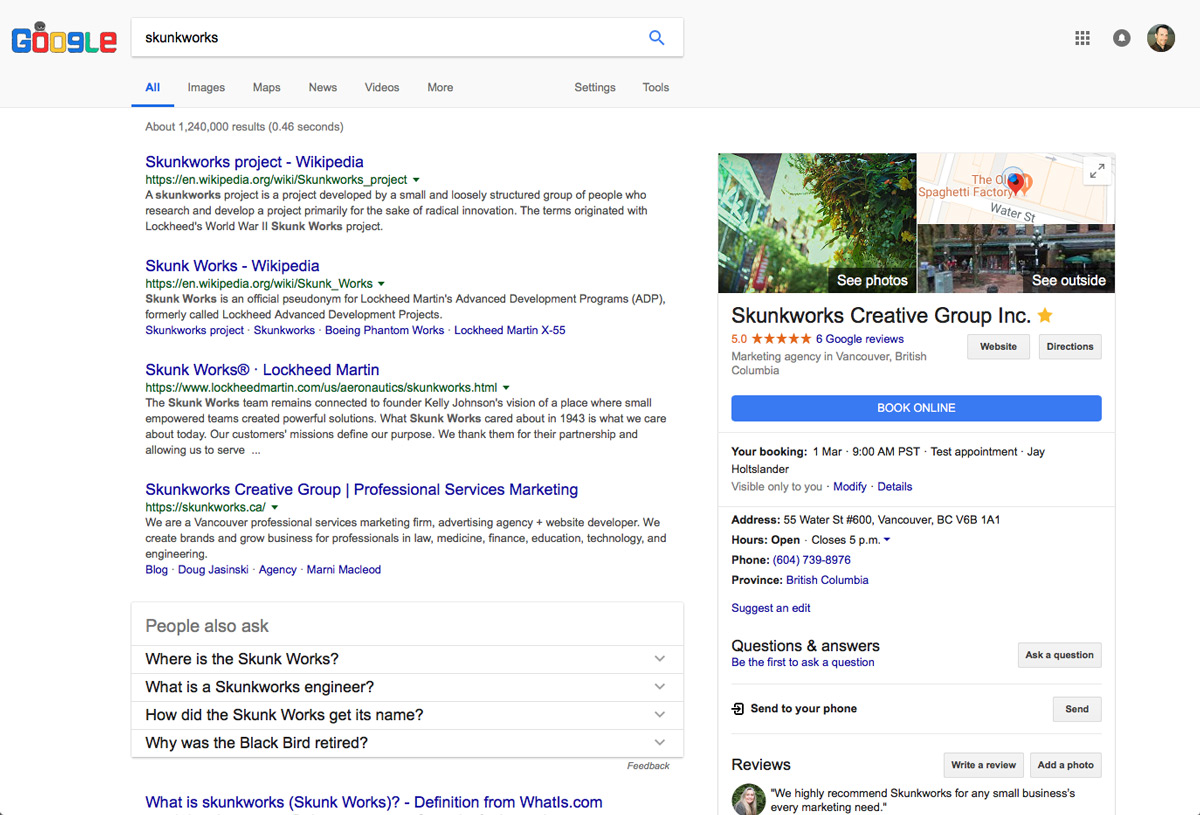
Task: Click the Feedback link under People also ask
Action: (x=648, y=766)
